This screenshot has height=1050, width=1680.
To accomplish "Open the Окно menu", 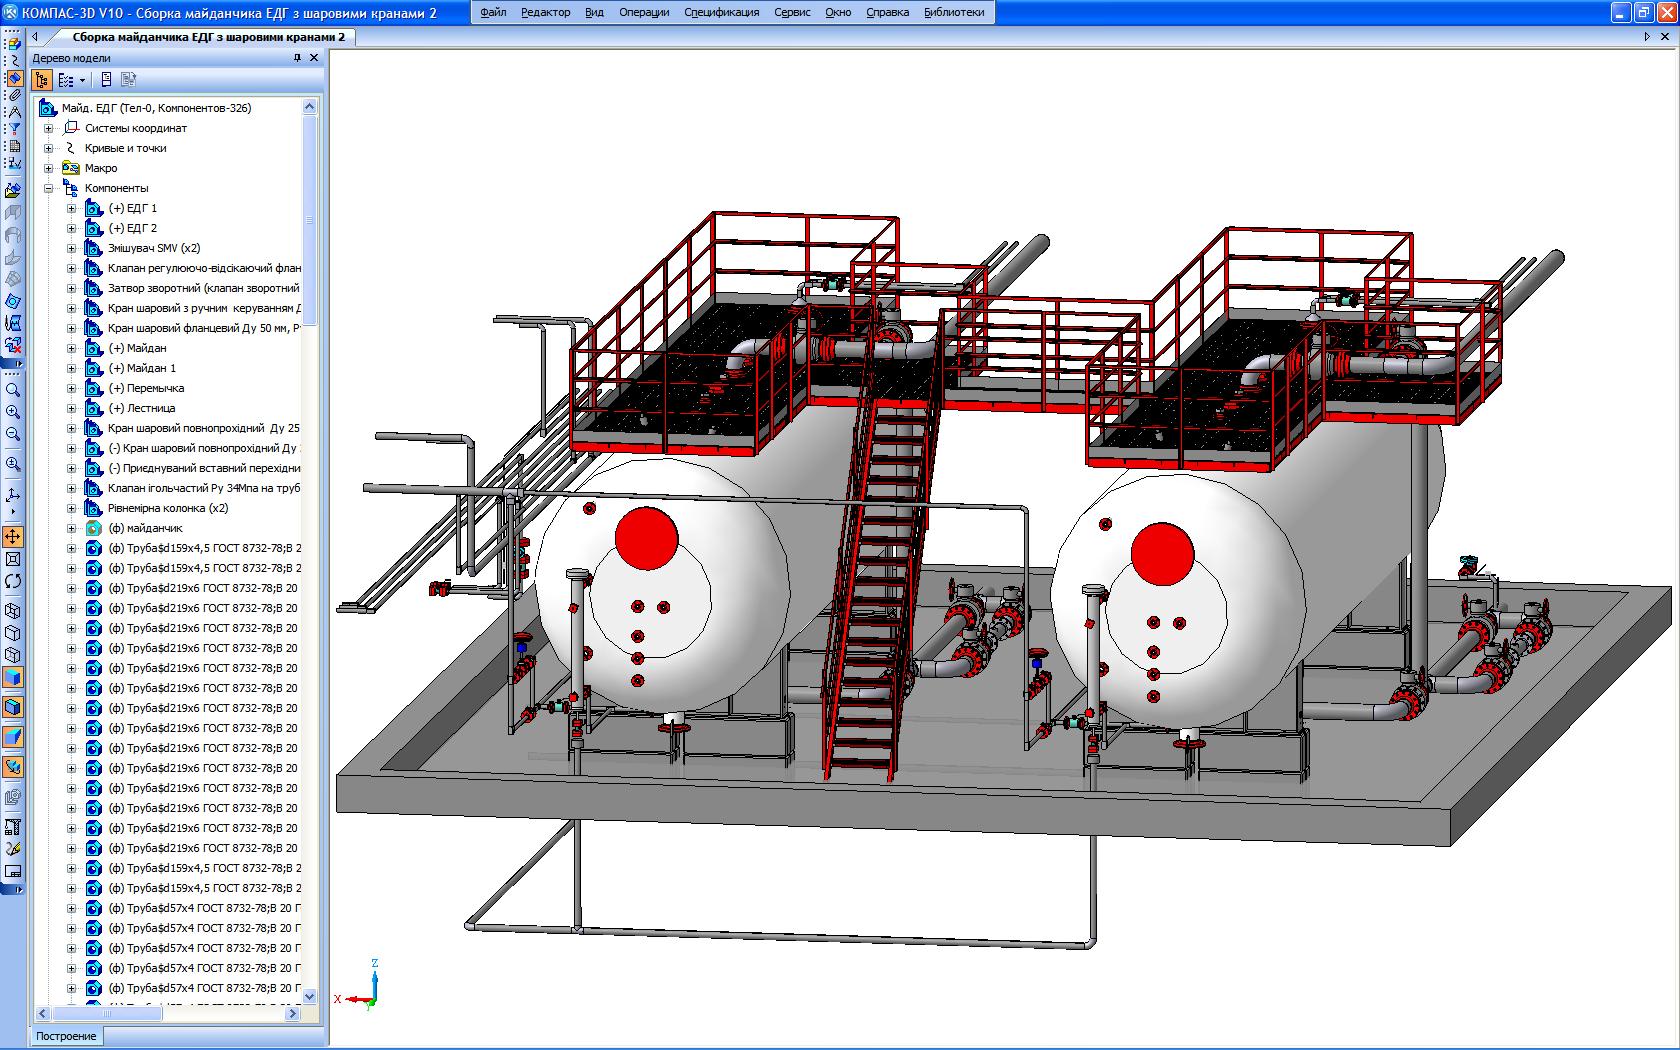I will click(x=839, y=12).
